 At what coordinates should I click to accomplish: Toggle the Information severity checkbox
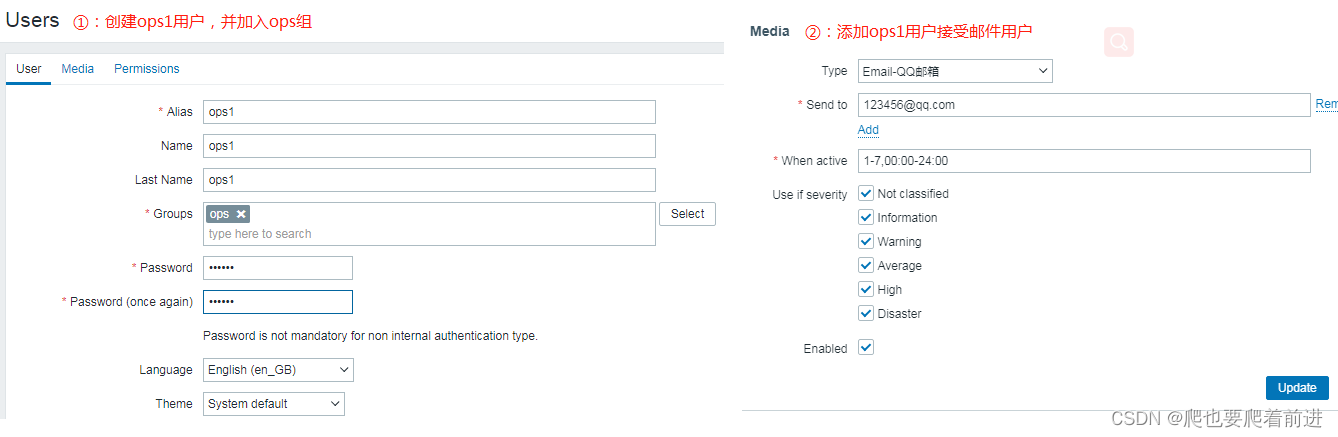pos(866,217)
